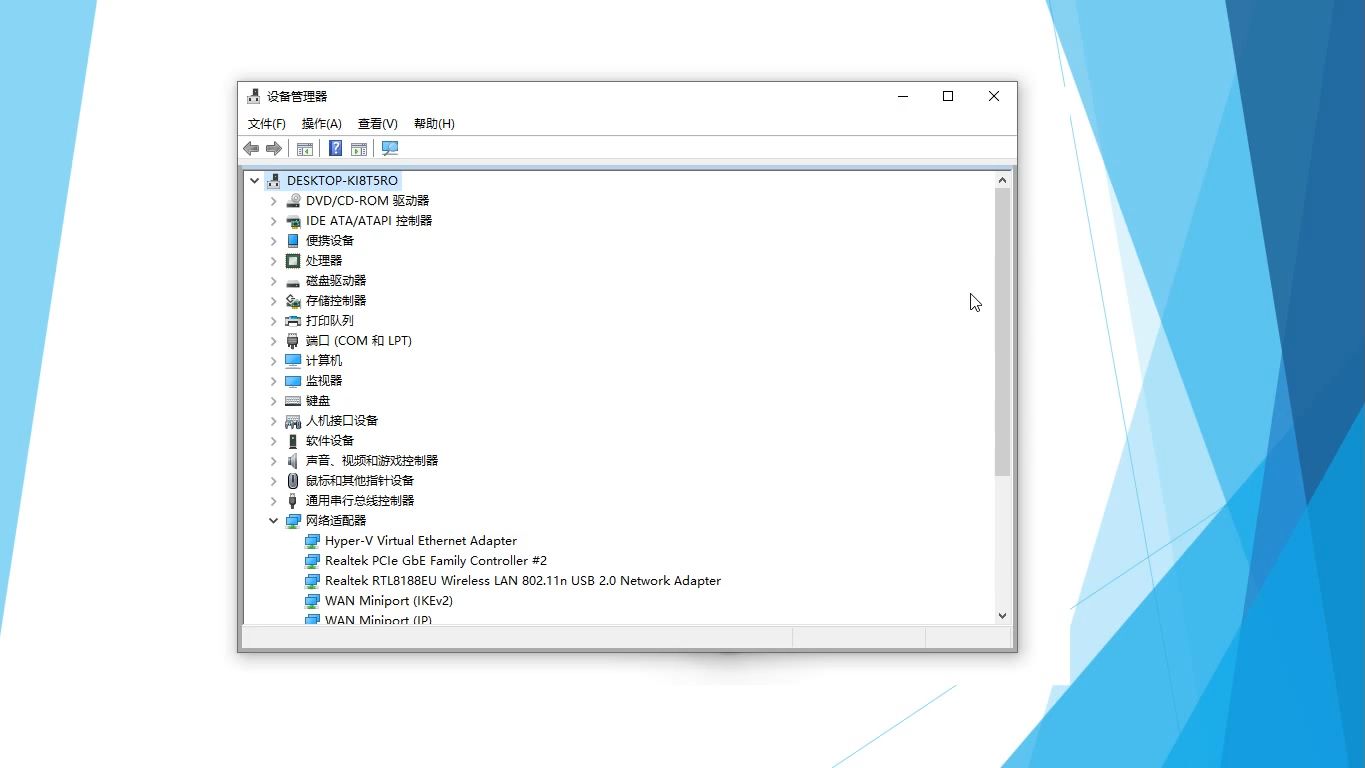
Task: Select the 存储控制器 label
Action: pyautogui.click(x=336, y=301)
